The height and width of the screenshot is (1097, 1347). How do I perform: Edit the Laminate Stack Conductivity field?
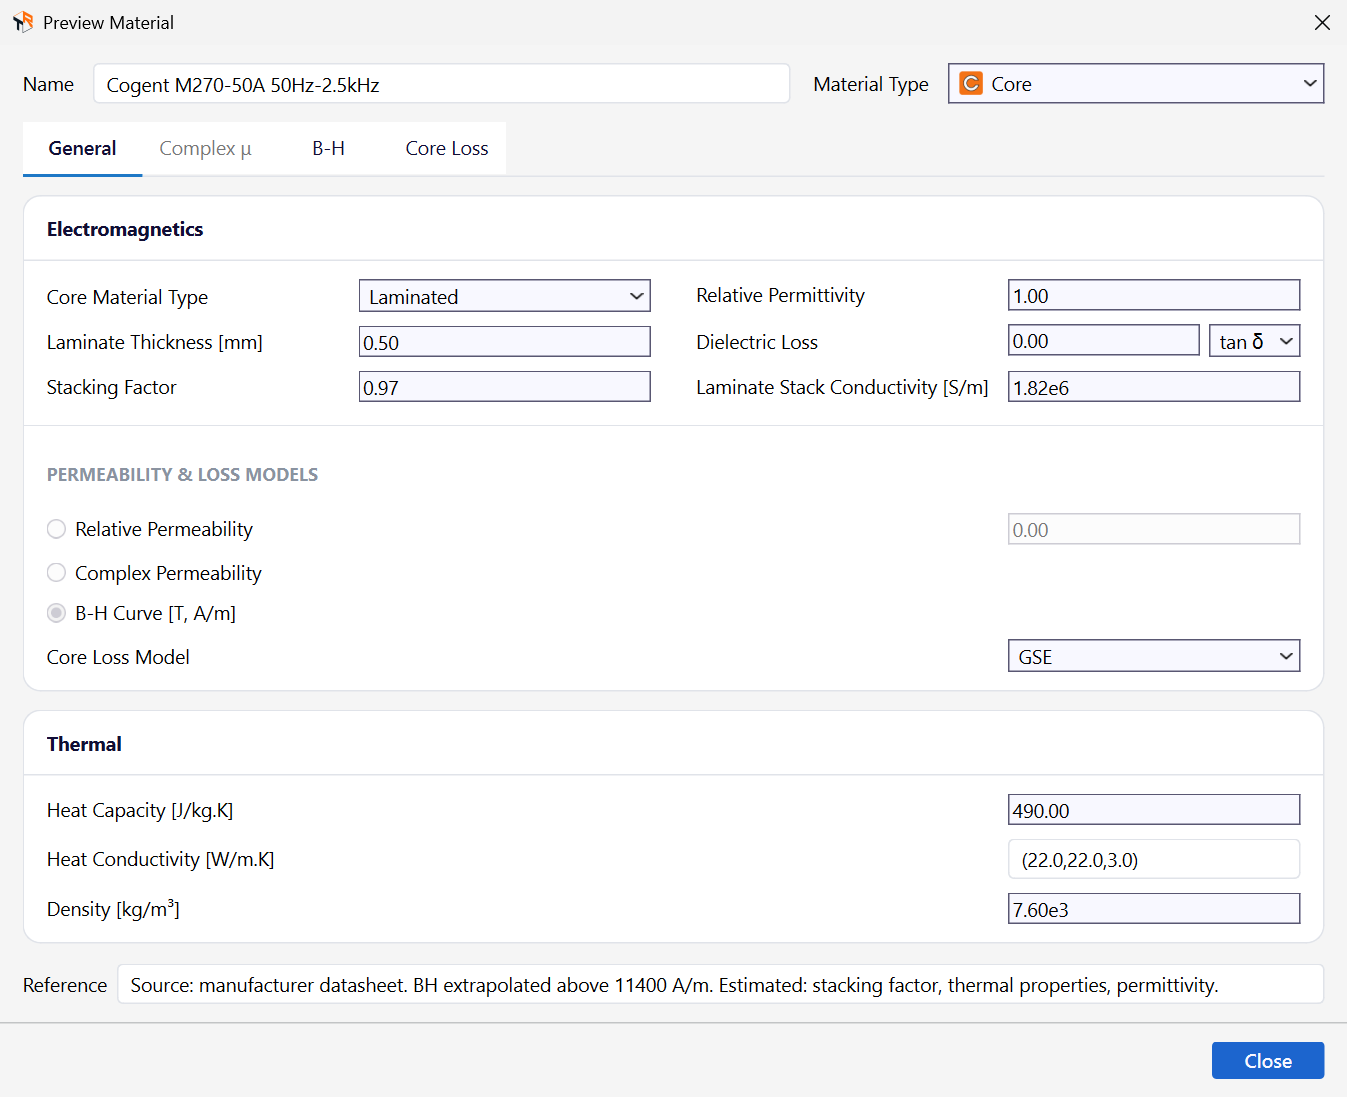point(1154,387)
